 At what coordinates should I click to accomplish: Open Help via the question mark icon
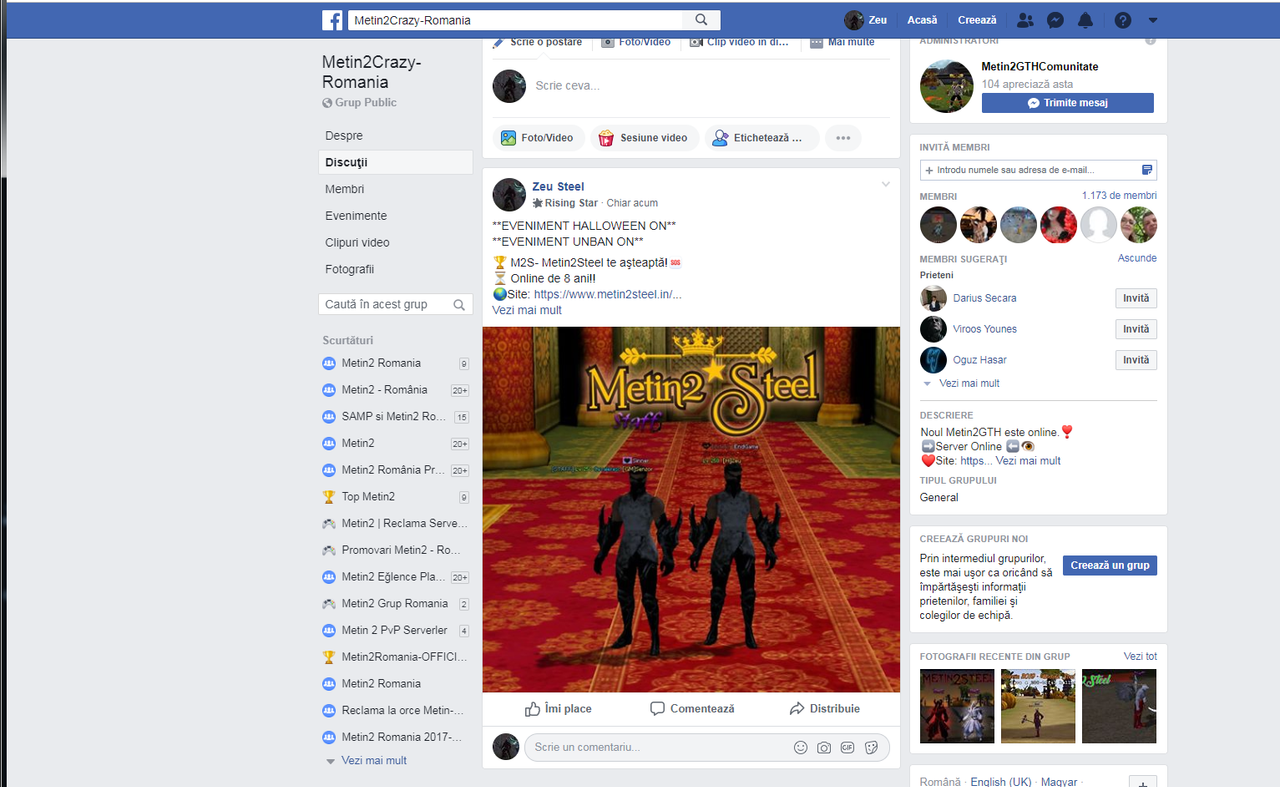click(1122, 20)
